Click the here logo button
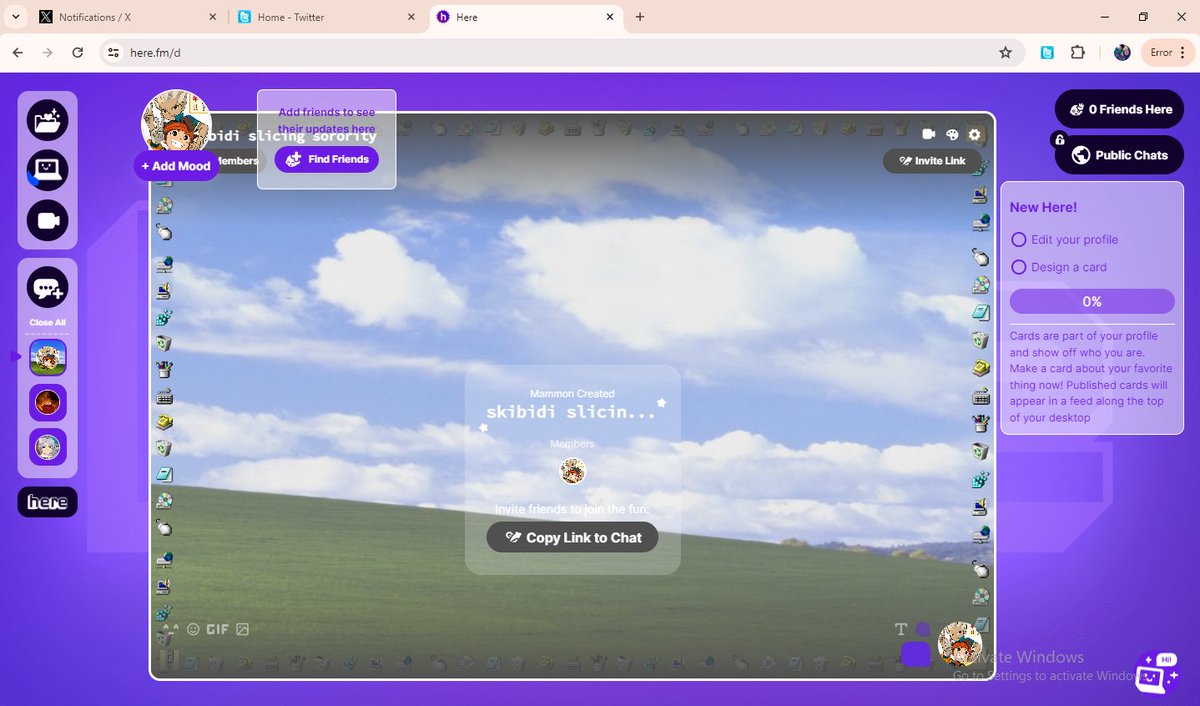 [x=47, y=502]
